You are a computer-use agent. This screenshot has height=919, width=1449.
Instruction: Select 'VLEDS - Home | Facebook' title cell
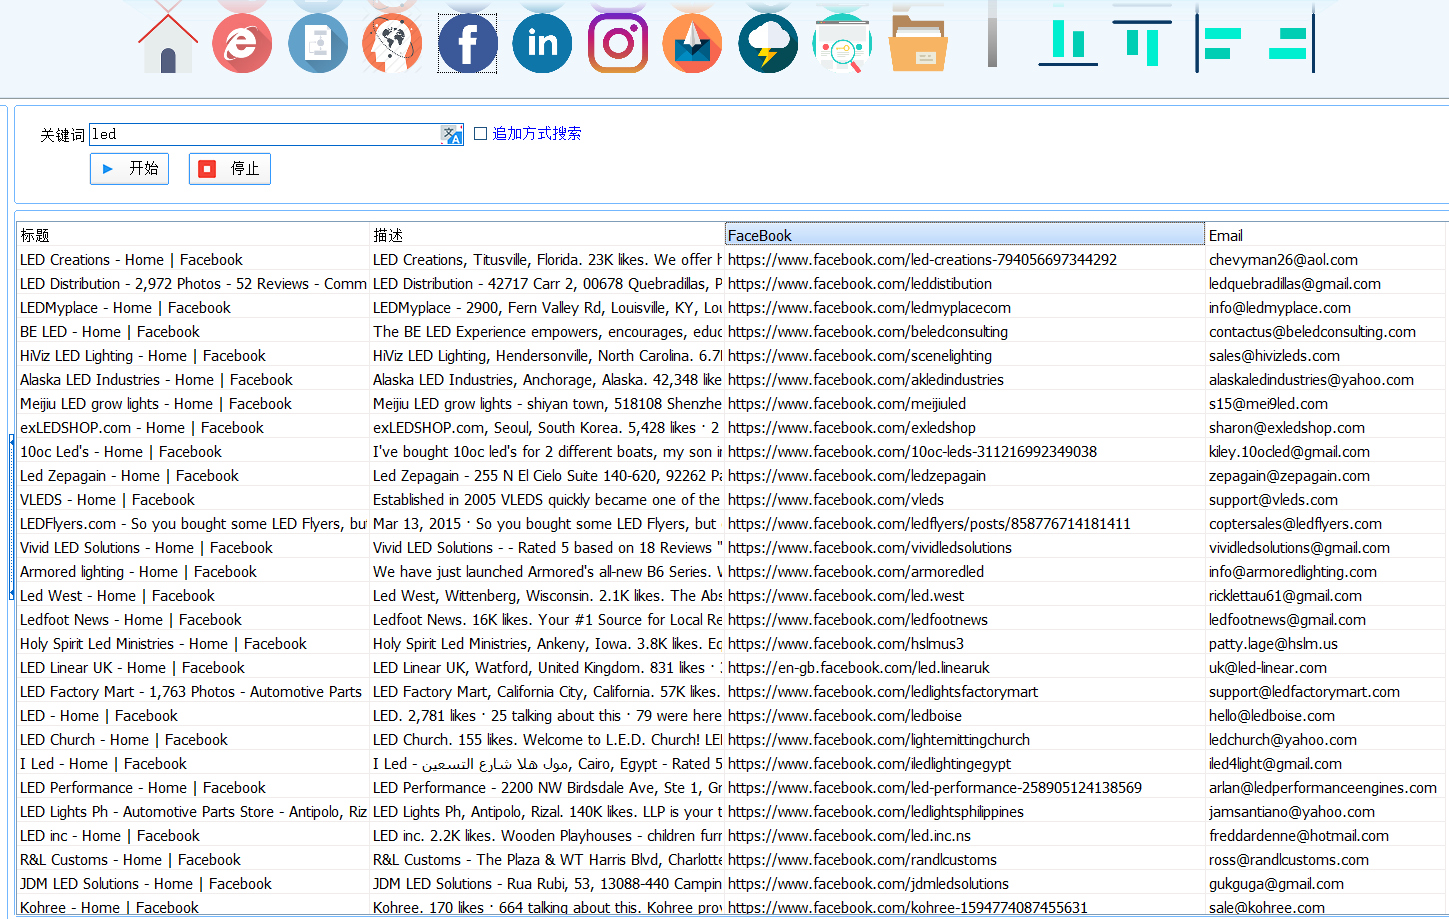point(107,500)
